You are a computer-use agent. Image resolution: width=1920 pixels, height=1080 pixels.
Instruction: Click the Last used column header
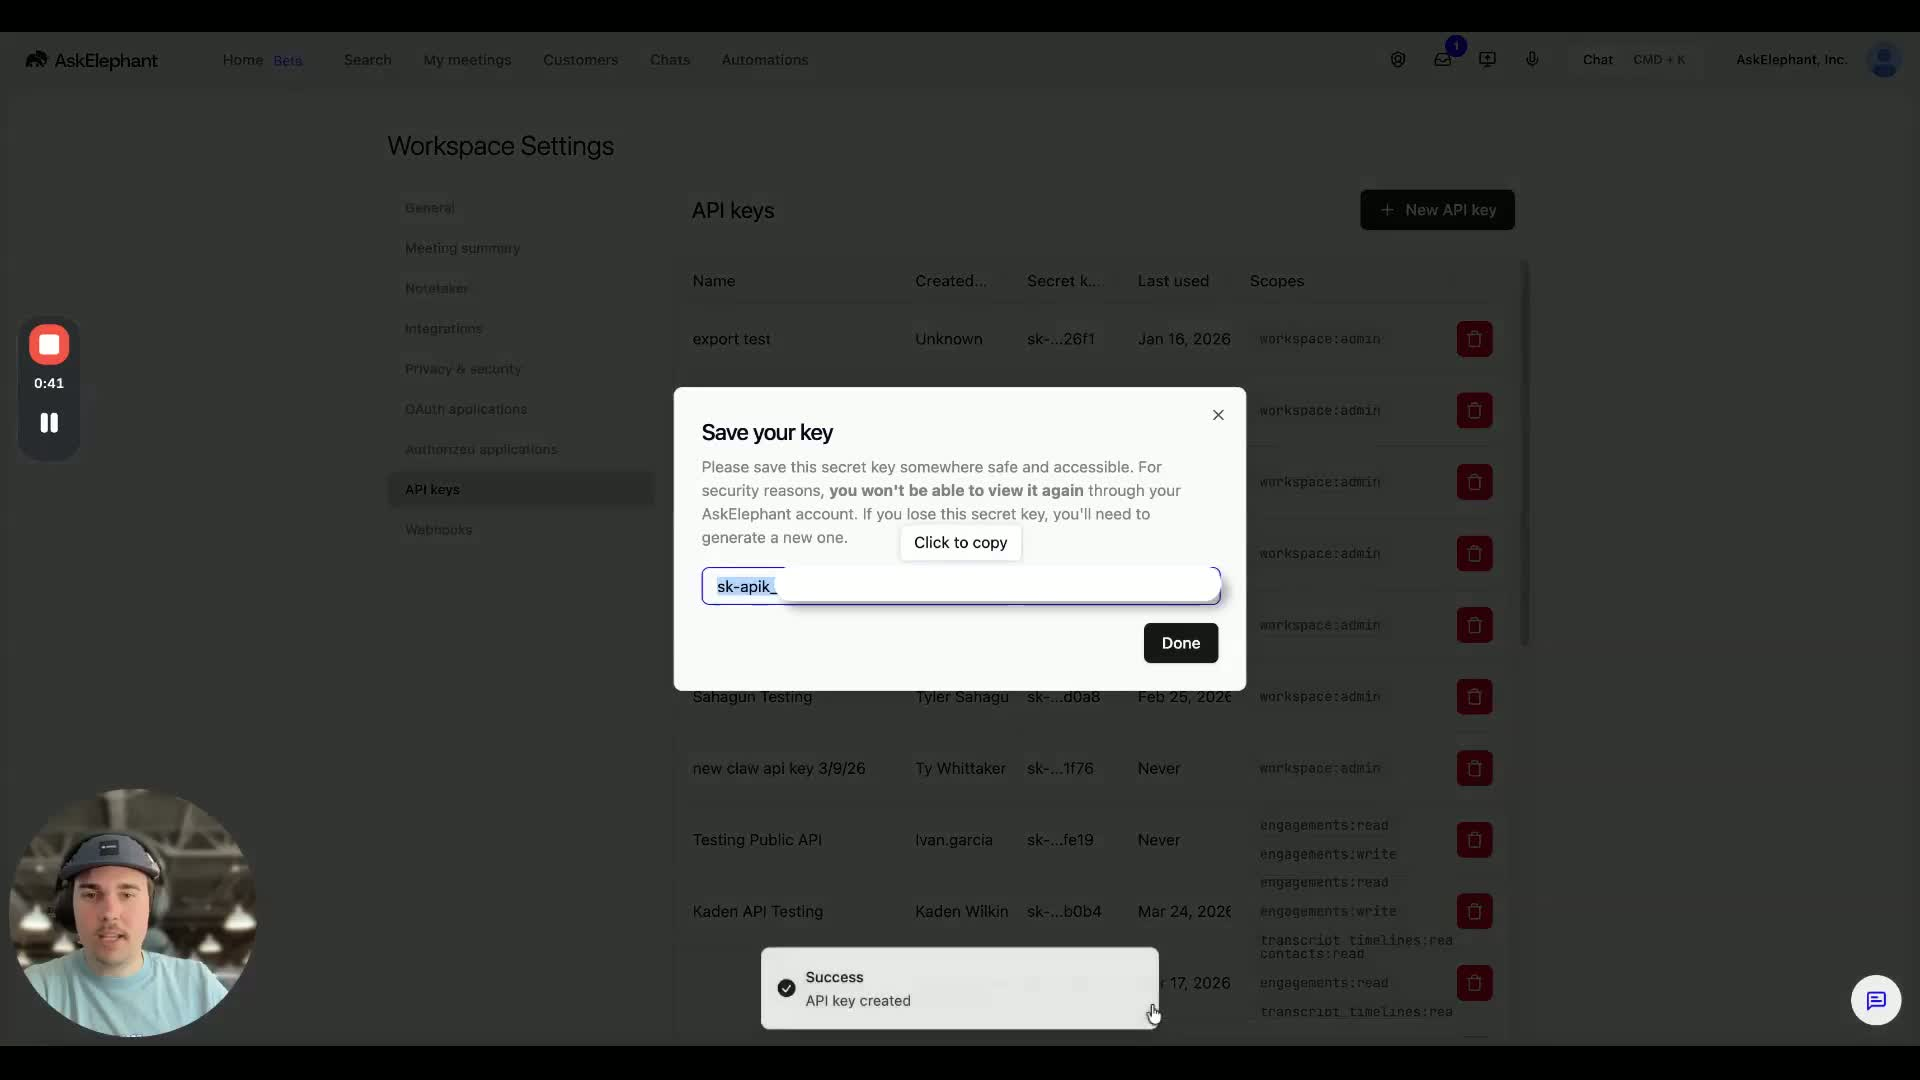point(1173,281)
